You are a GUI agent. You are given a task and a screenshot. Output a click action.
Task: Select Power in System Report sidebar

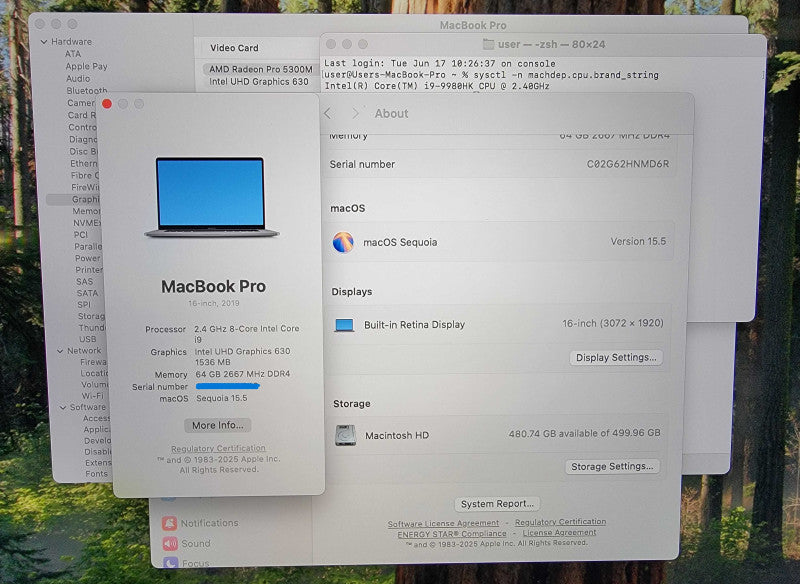click(87, 258)
